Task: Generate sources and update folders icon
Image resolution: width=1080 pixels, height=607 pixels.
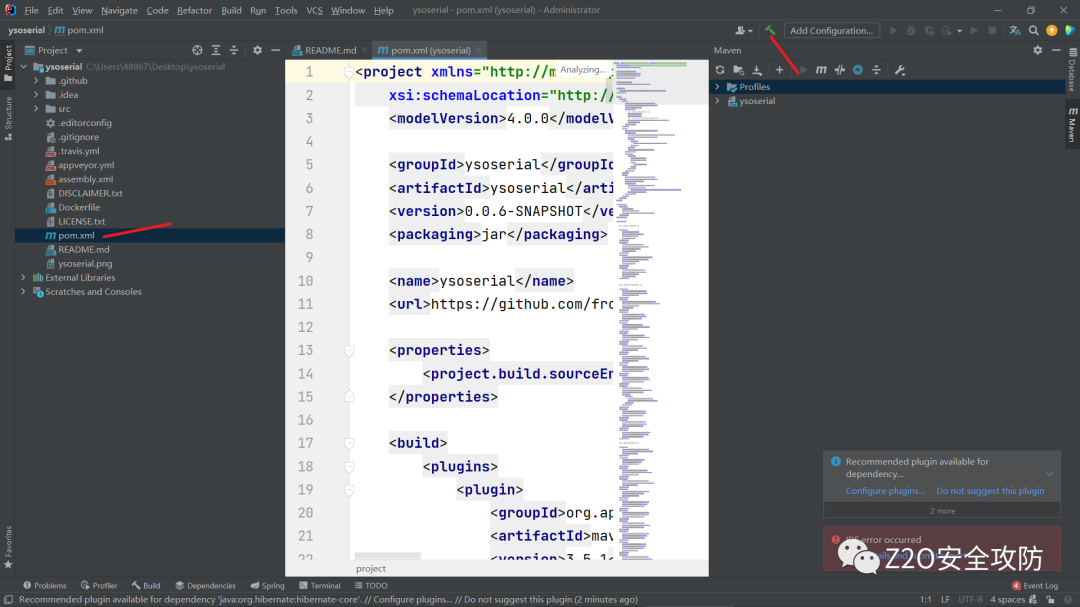Action: 738,70
